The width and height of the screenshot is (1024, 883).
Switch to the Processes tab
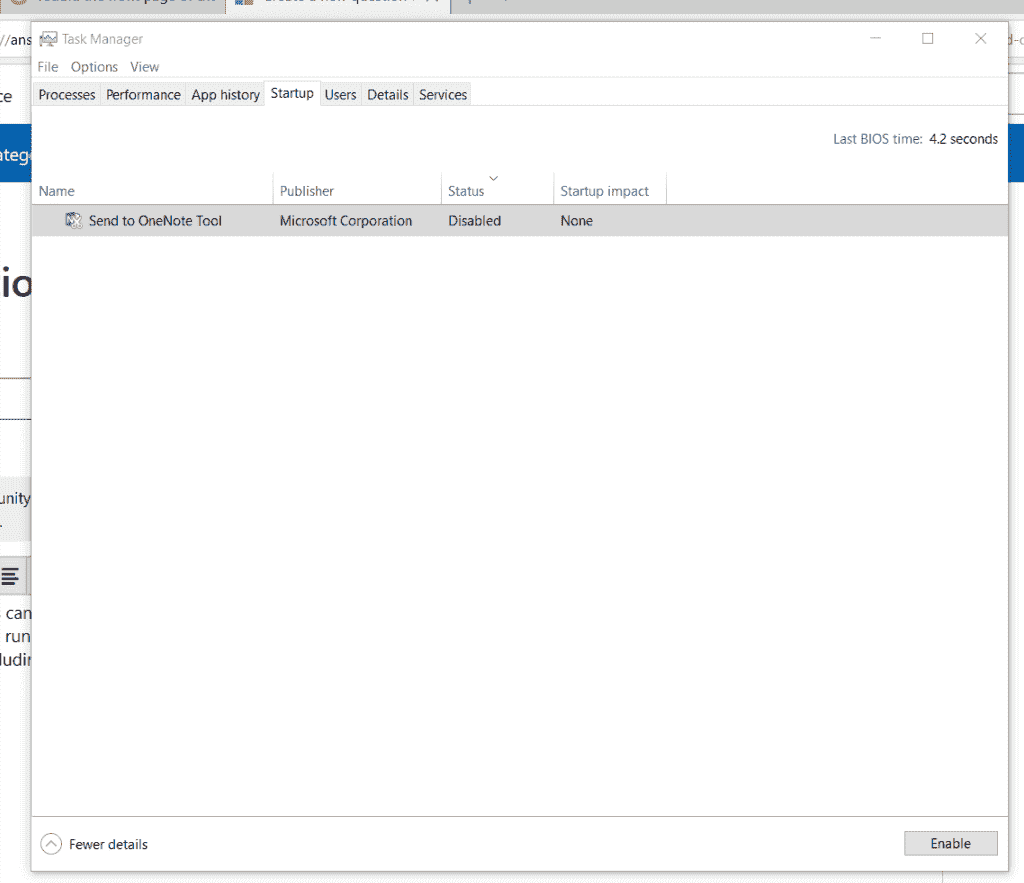point(67,95)
